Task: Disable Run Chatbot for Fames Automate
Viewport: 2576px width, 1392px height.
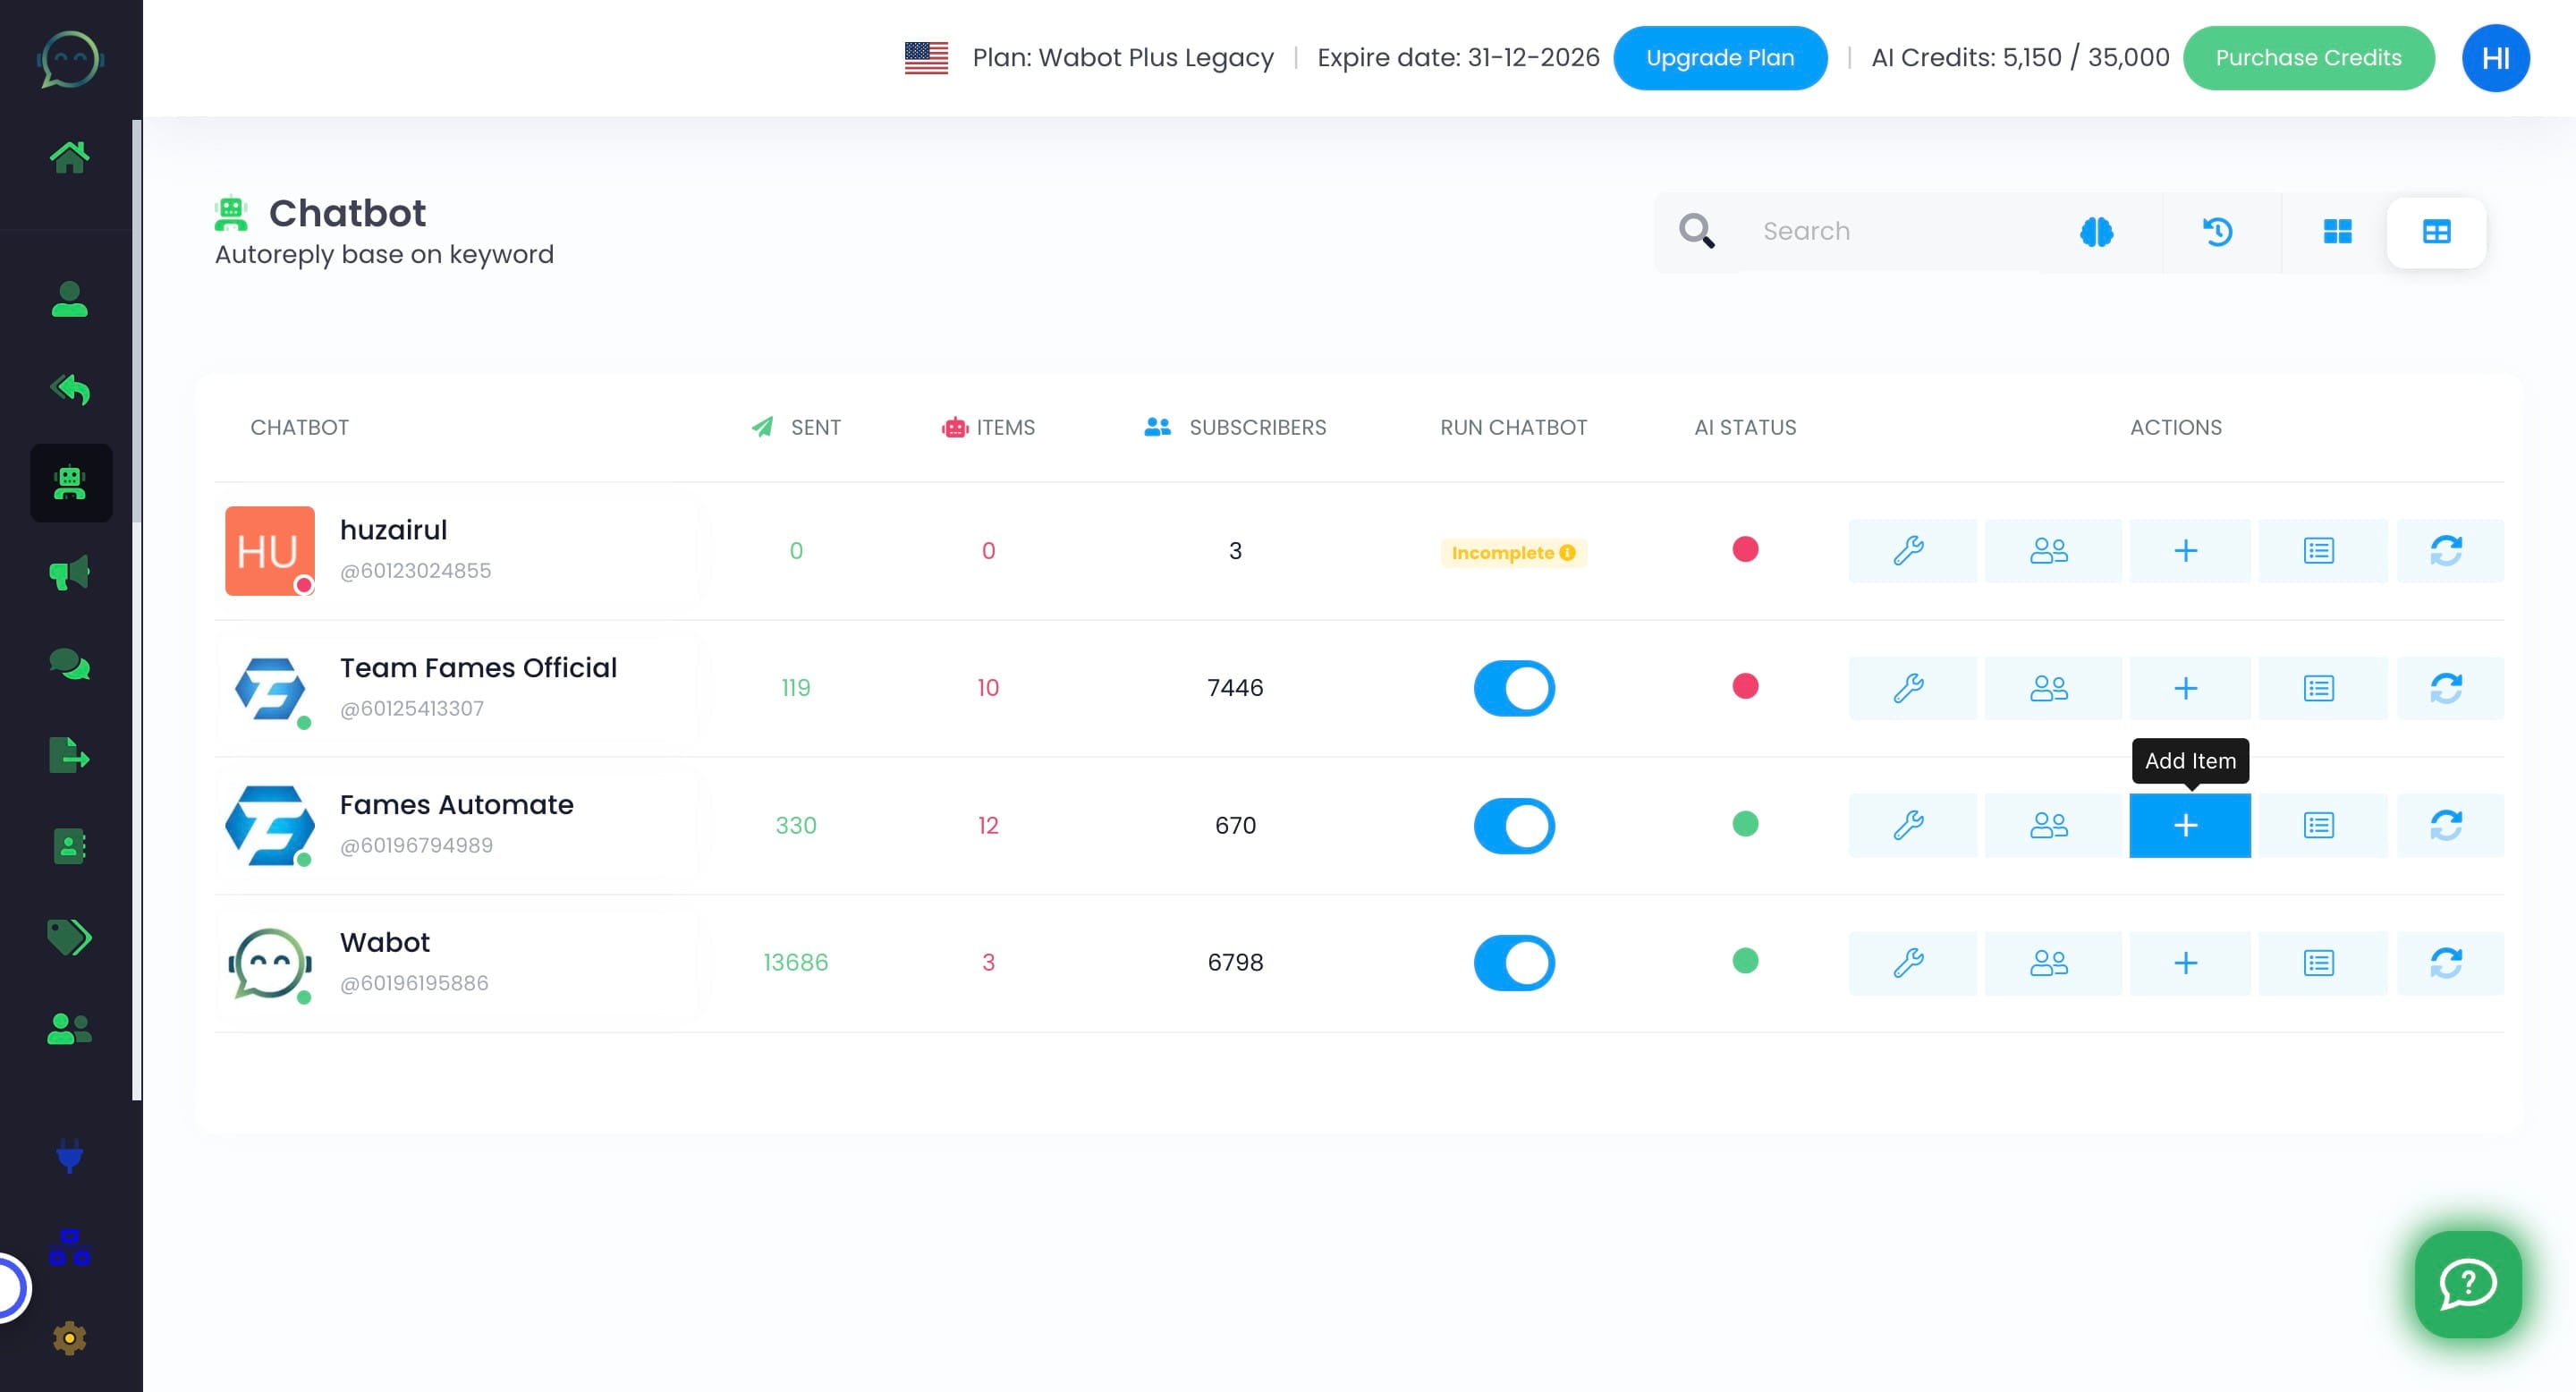Action: pos(1513,825)
